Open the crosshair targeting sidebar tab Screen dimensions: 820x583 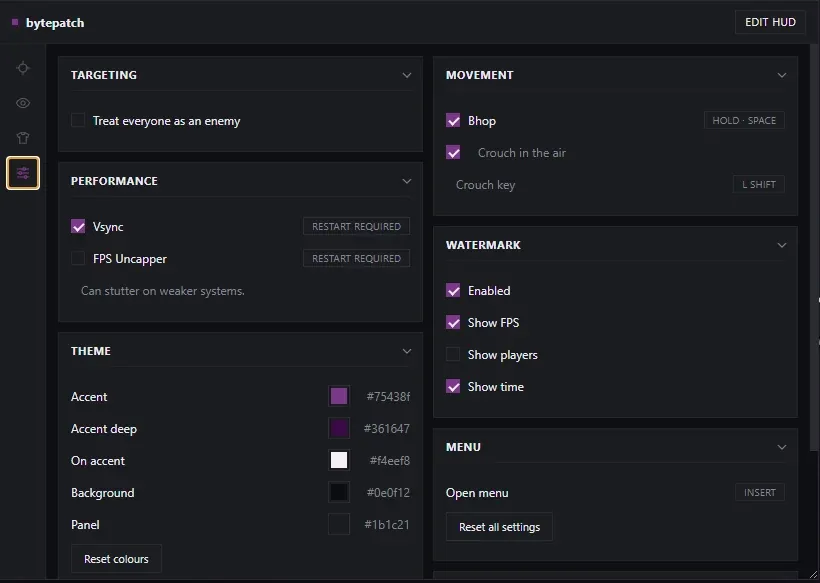point(23,68)
